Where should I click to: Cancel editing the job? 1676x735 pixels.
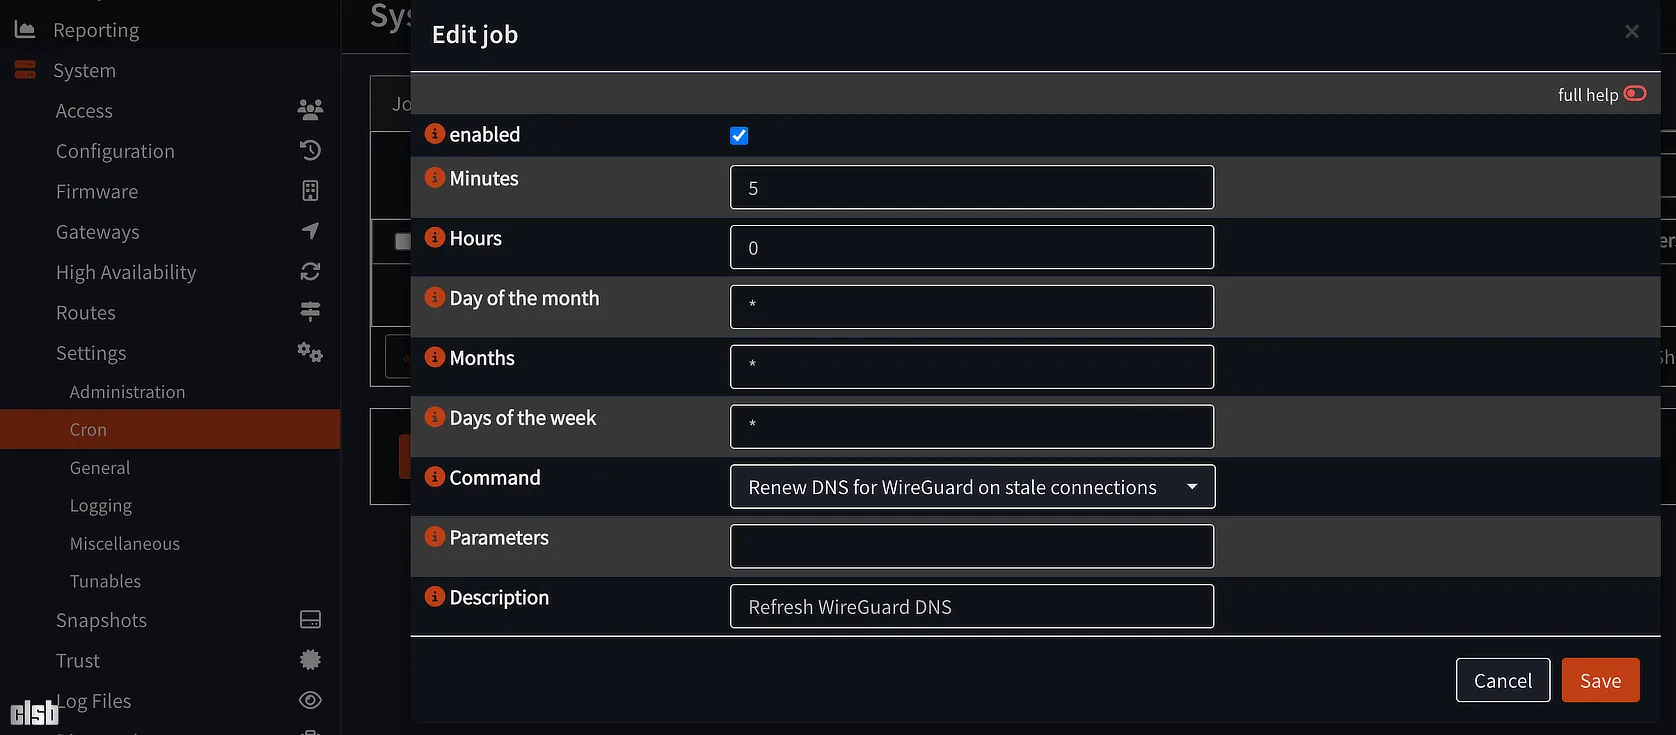[1502, 680]
